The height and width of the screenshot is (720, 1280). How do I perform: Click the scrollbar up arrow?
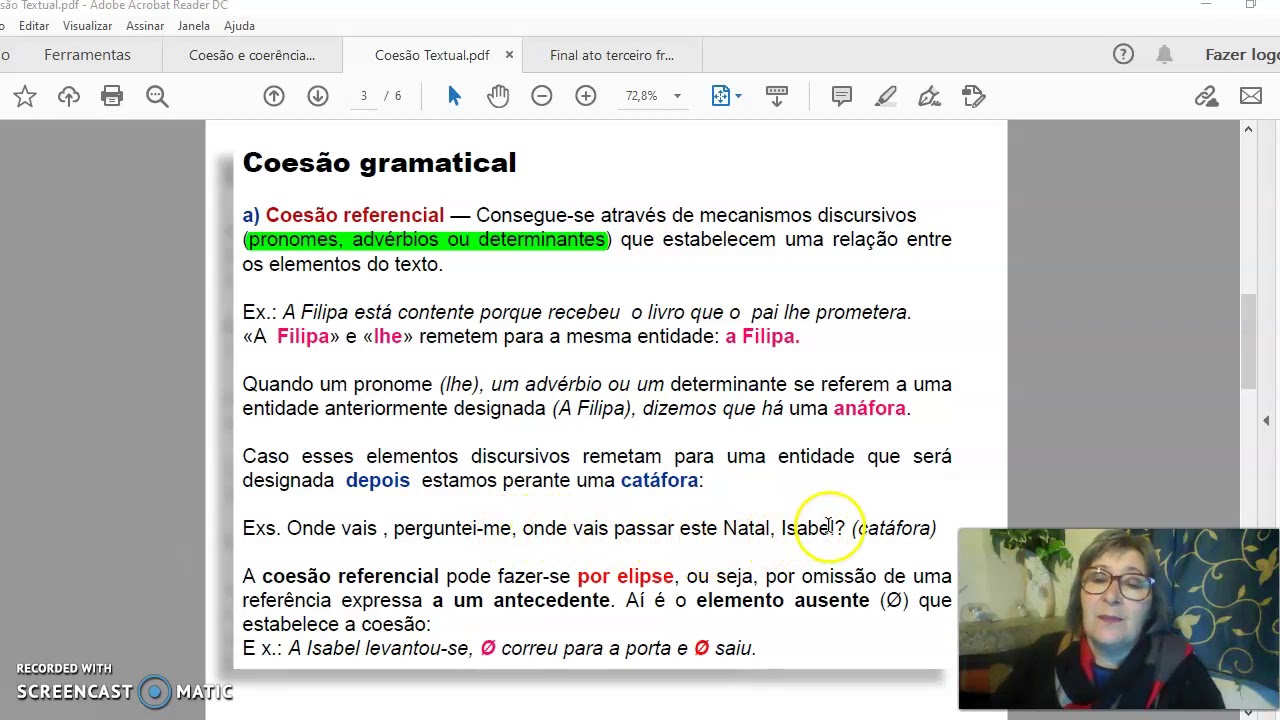(1248, 129)
